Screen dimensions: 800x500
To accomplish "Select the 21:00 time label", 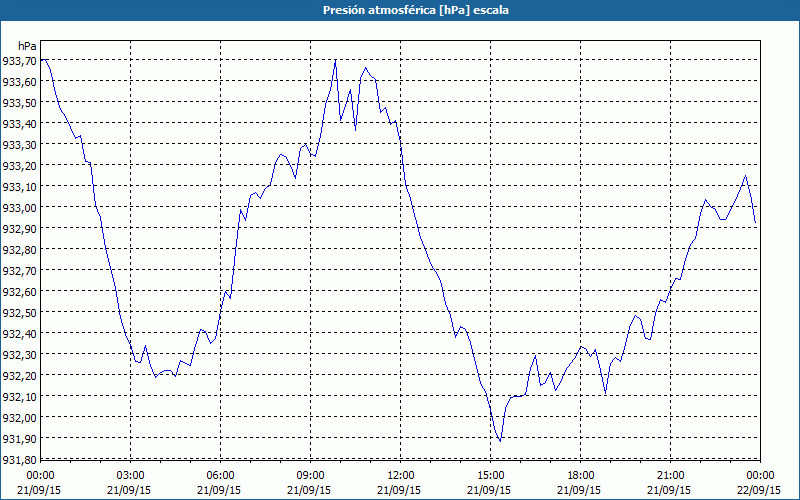I will click(670, 476).
